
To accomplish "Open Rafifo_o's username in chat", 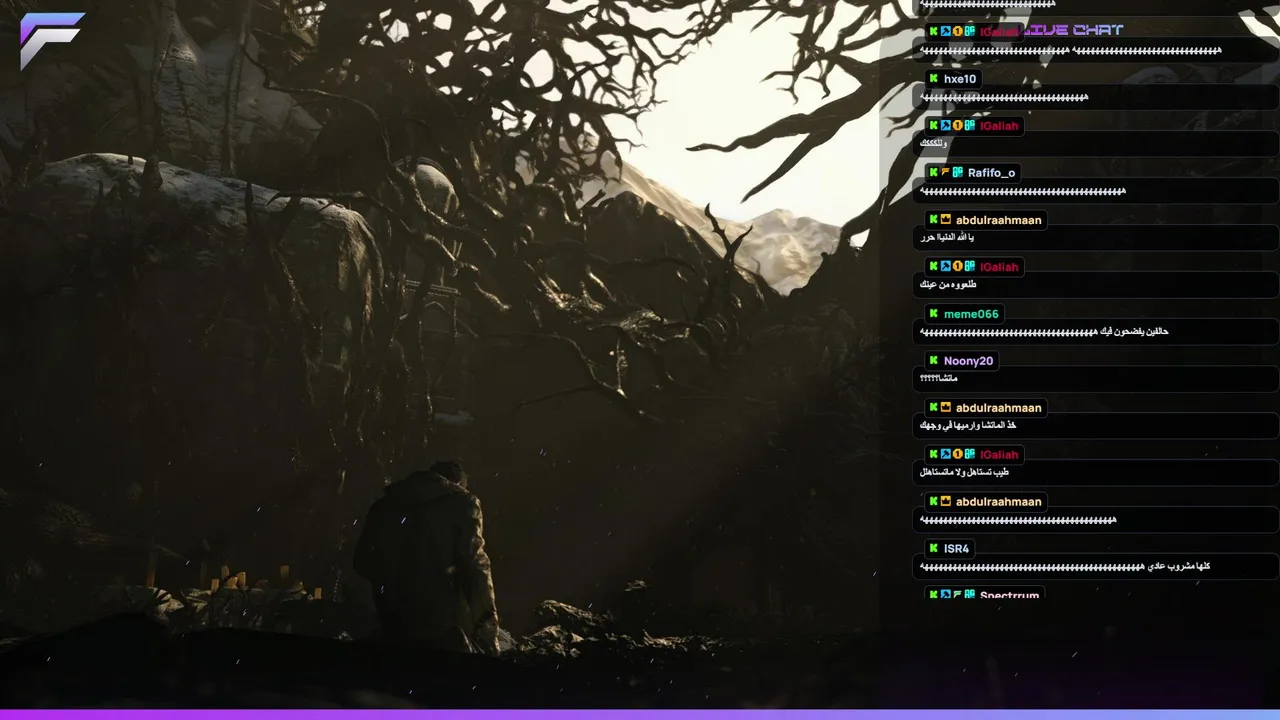I will [x=991, y=173].
